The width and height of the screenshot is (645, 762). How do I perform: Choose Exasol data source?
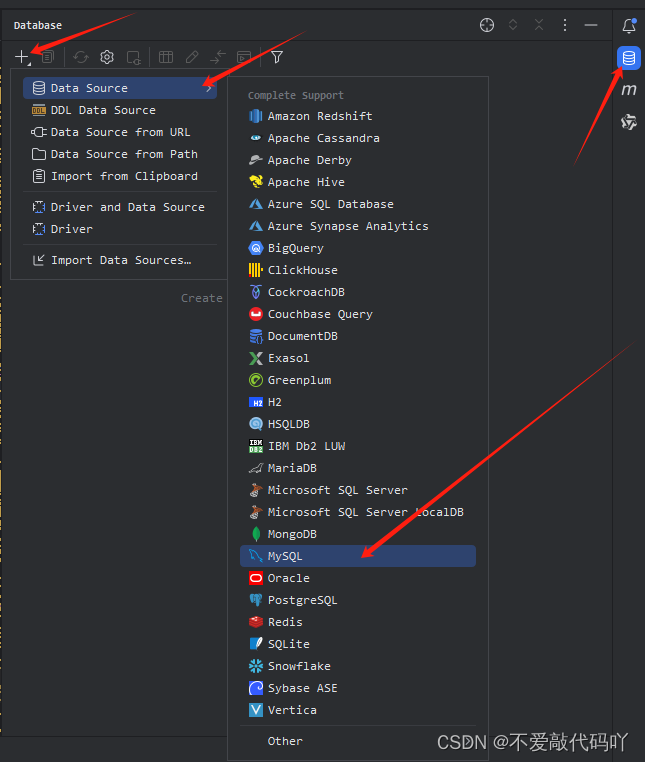tap(358, 358)
